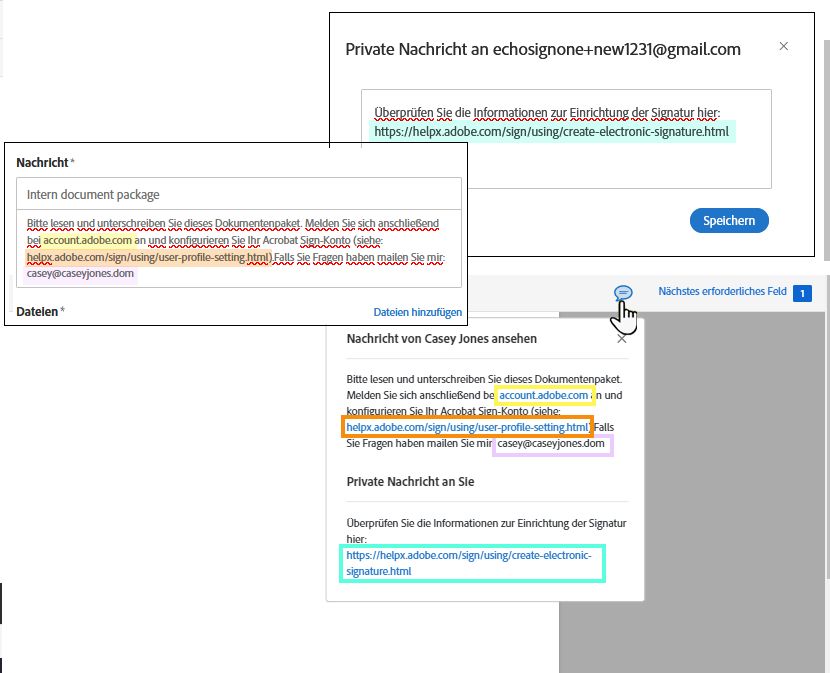The width and height of the screenshot is (830, 673).
Task: Click the Nachricht message body text area
Action: (x=239, y=249)
